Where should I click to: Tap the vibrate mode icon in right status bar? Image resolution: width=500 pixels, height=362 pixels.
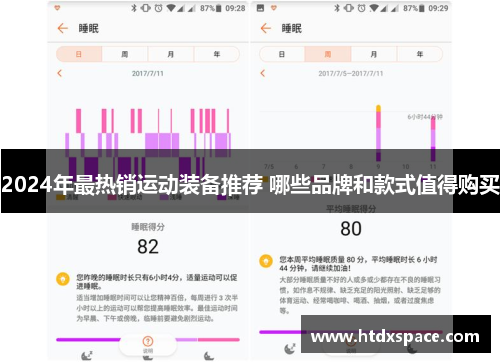coord(349,8)
